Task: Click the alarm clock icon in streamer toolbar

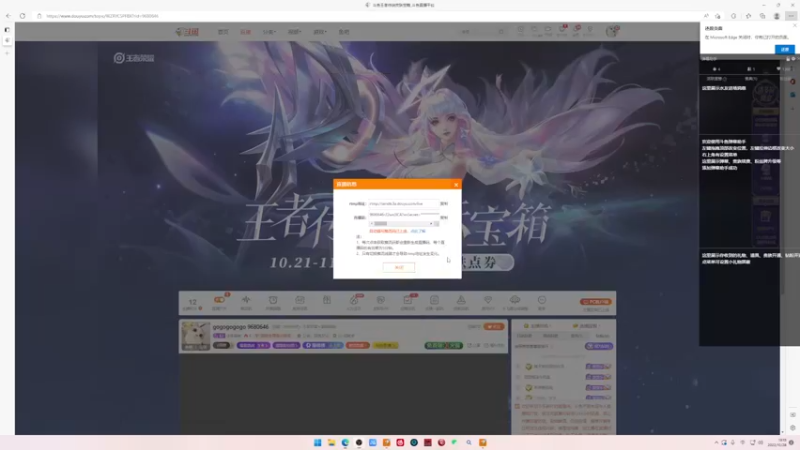Action: pos(273,301)
